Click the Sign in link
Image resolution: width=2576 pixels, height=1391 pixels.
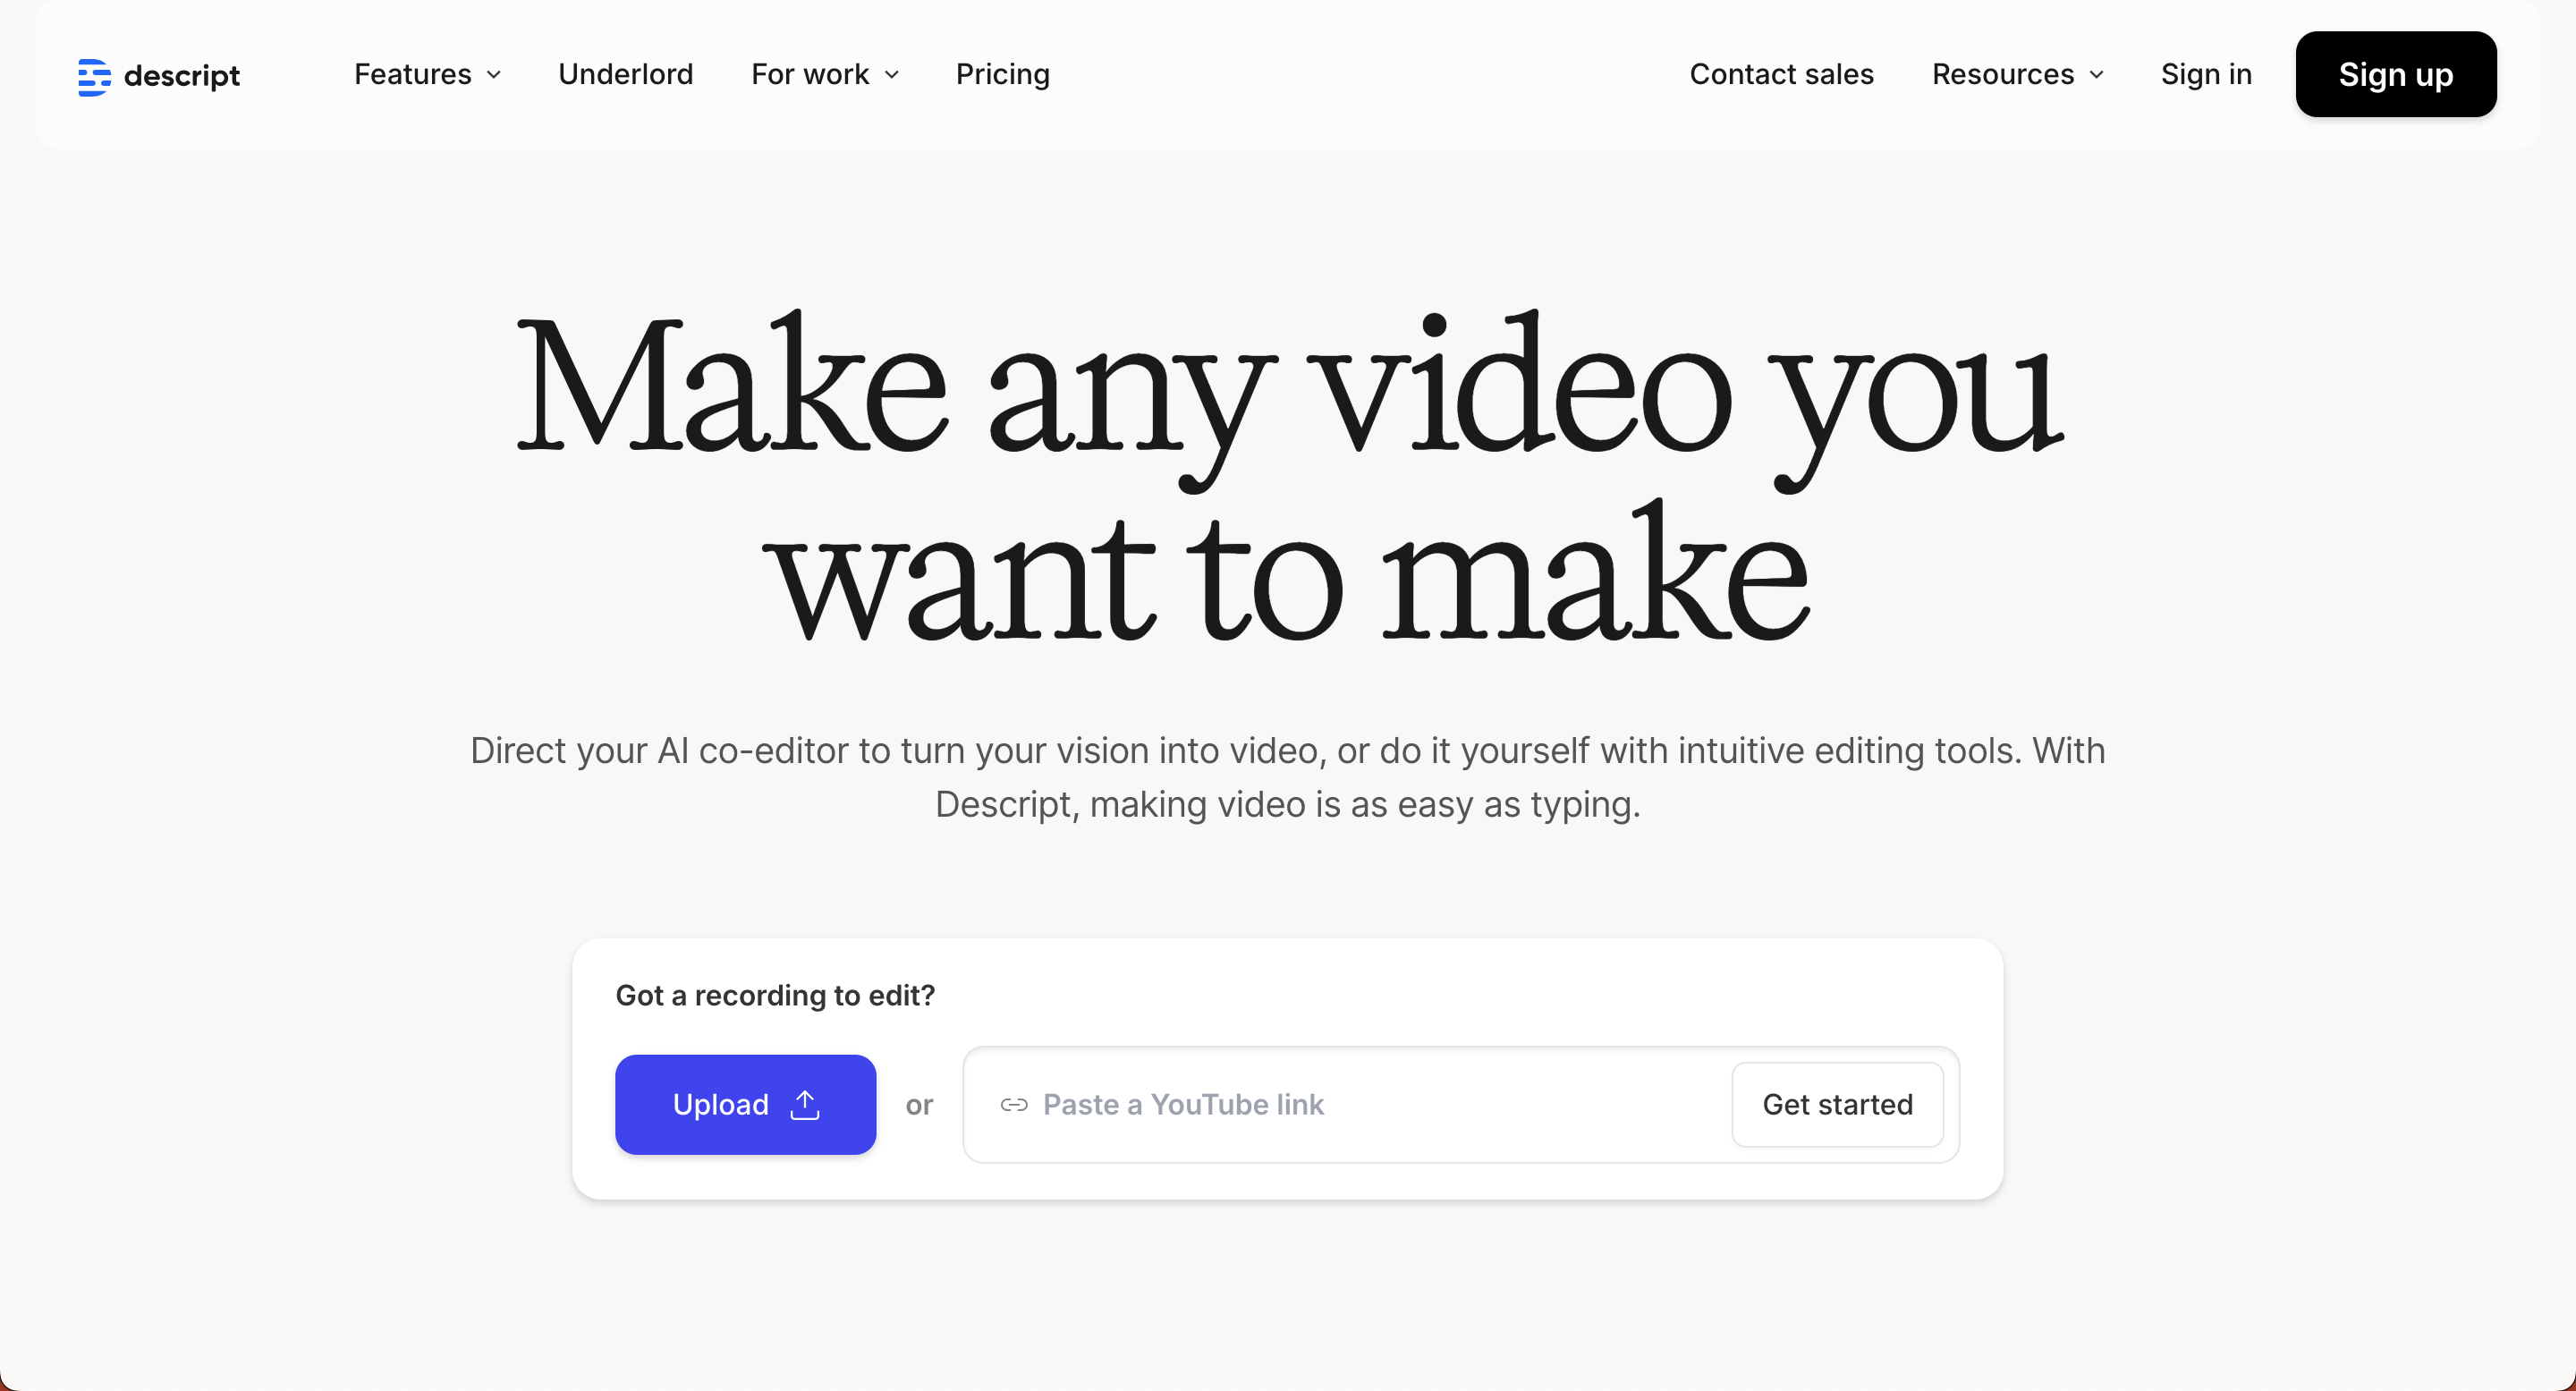point(2206,75)
